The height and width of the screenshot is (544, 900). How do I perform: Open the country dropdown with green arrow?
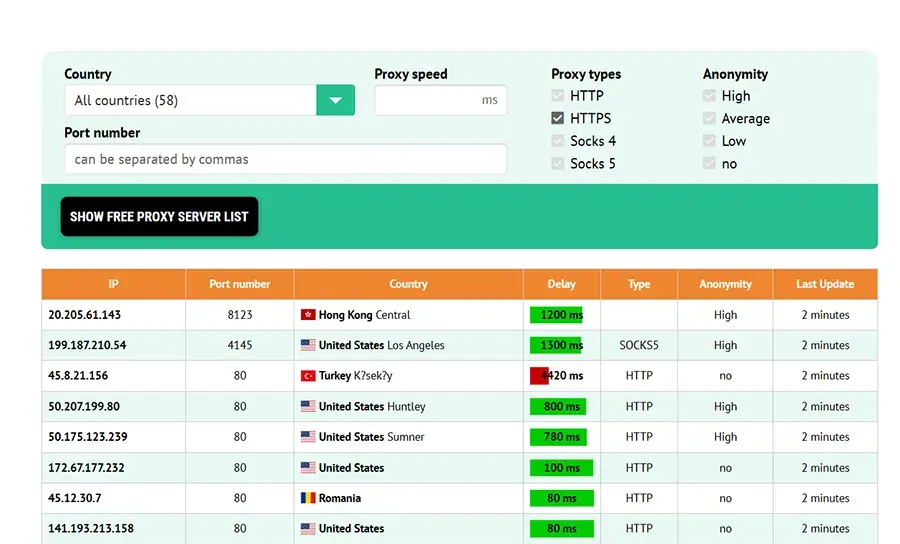coord(335,100)
